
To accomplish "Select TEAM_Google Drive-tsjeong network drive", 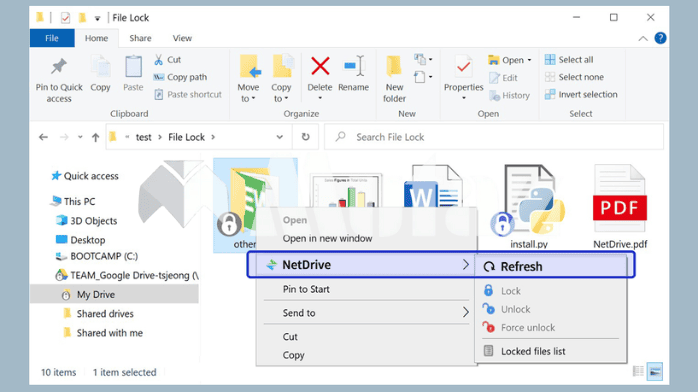I will pos(127,275).
